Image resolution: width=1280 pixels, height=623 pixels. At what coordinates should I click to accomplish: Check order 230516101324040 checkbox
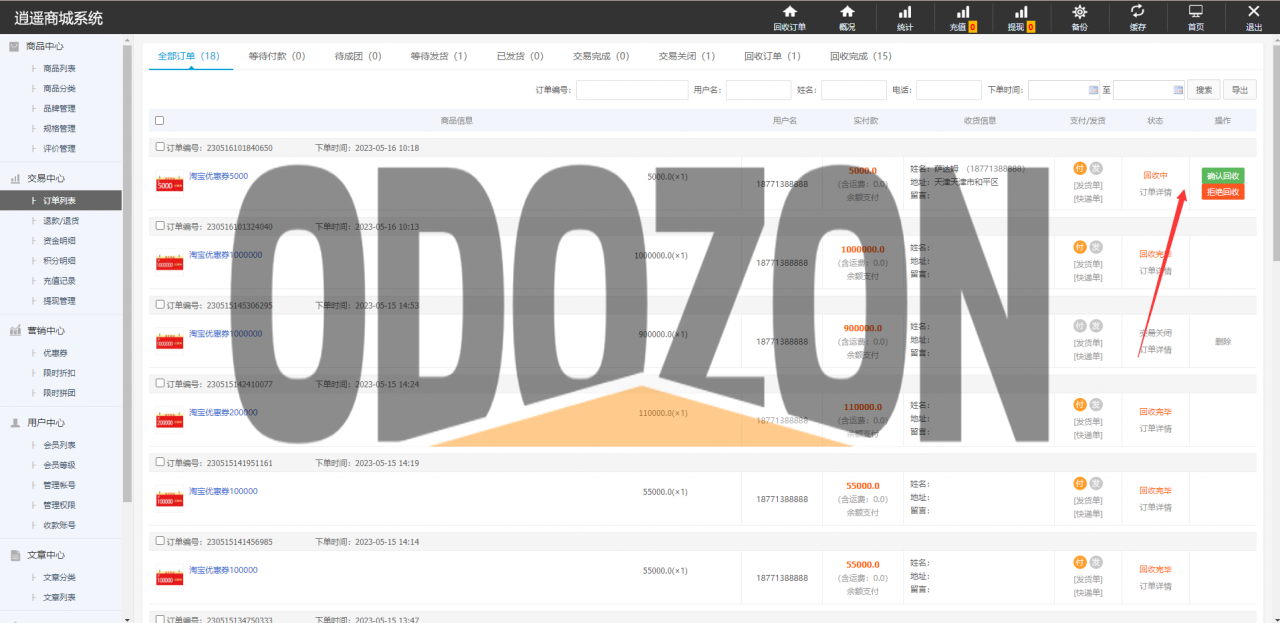tap(161, 226)
